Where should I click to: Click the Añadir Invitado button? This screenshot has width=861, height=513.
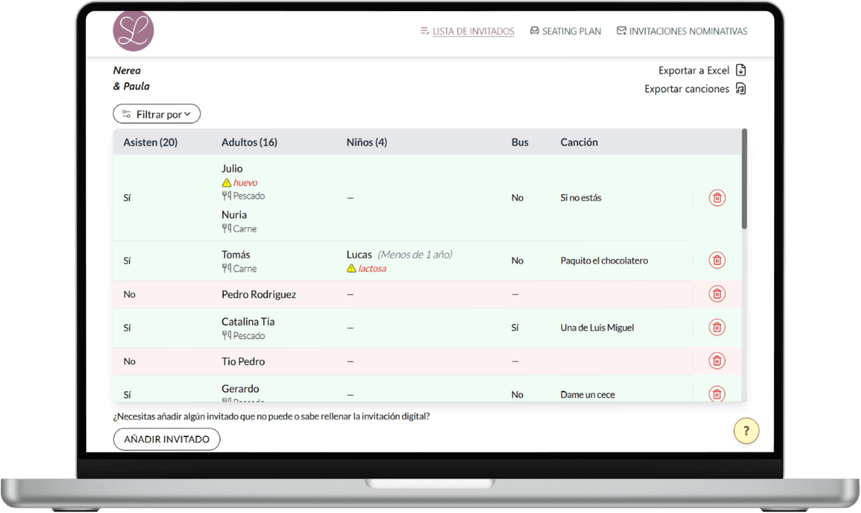tap(166, 439)
